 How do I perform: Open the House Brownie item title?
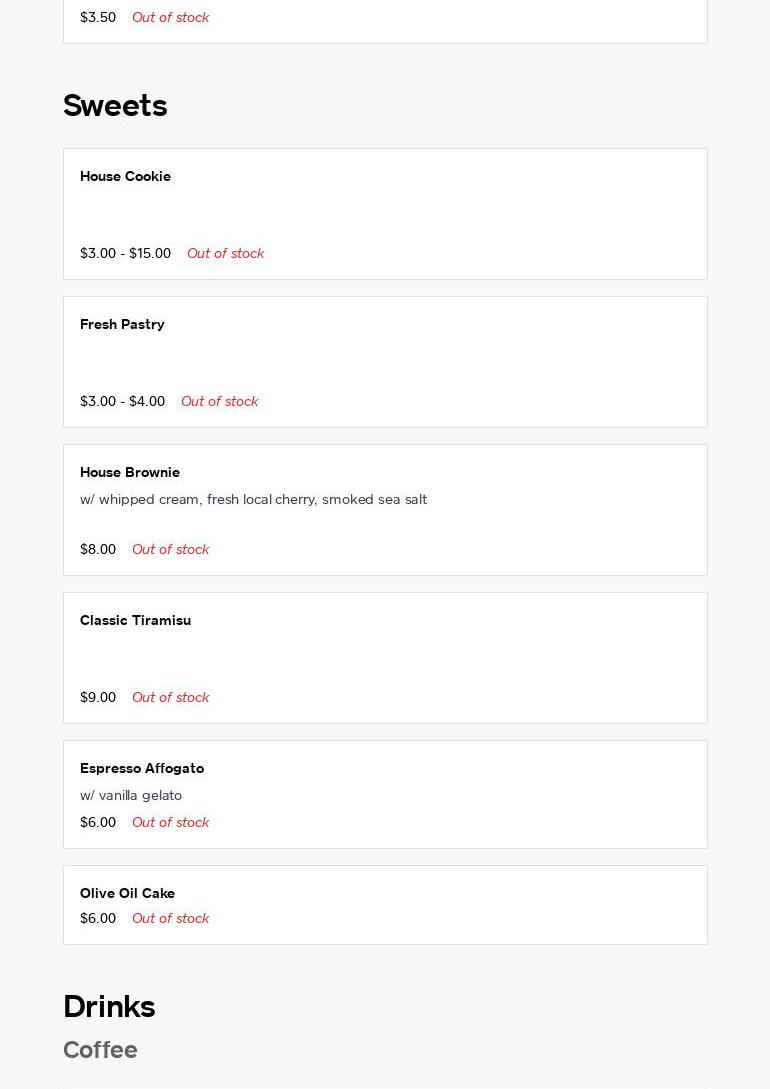tap(130, 473)
